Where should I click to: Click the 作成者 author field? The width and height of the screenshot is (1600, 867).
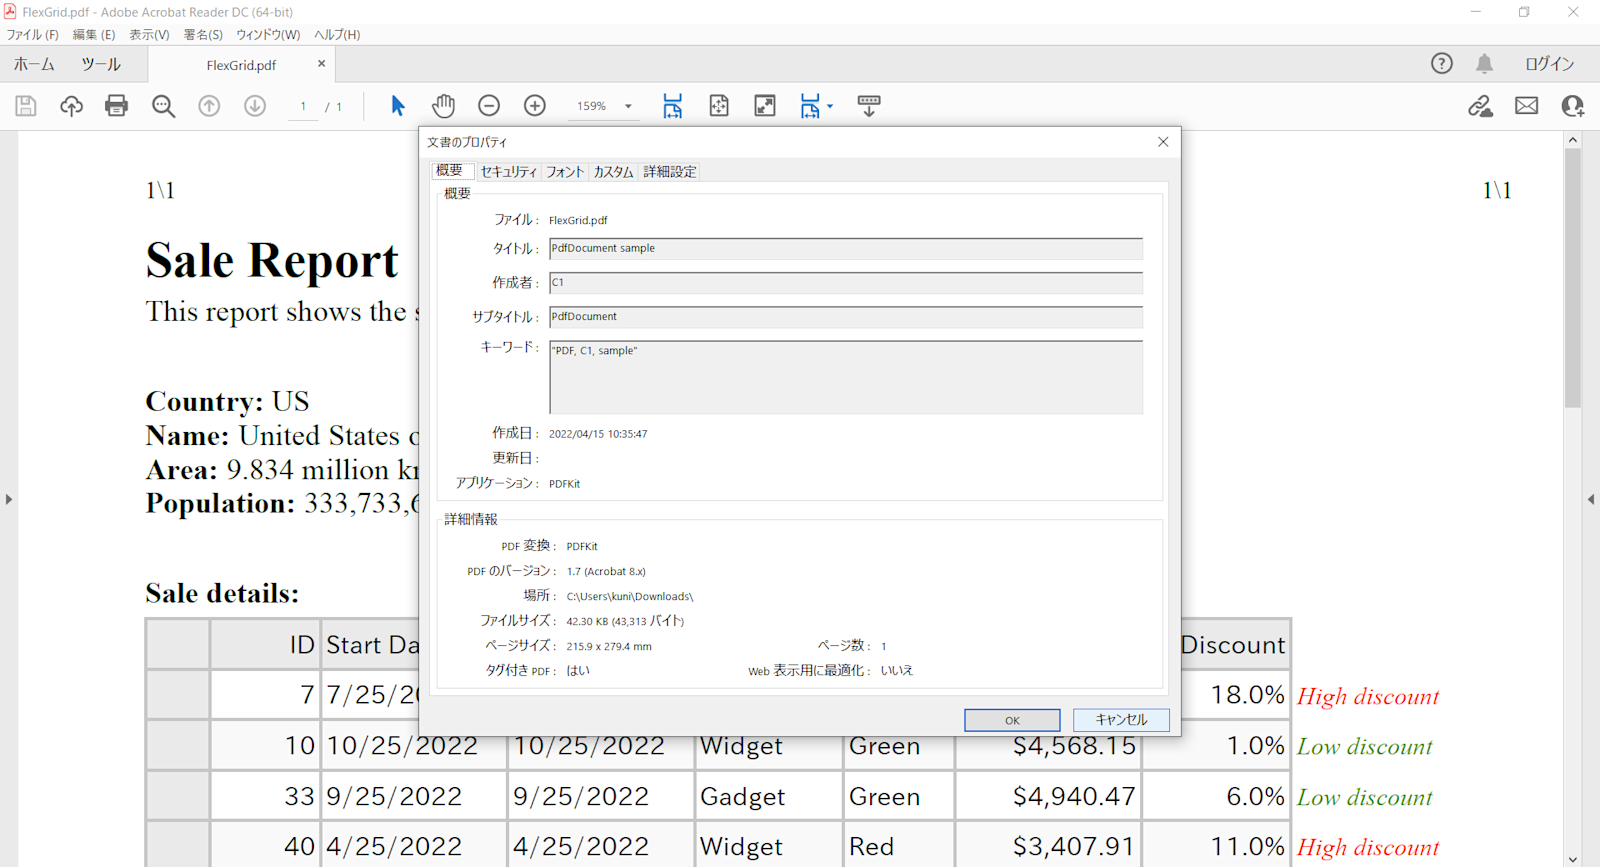coord(846,283)
